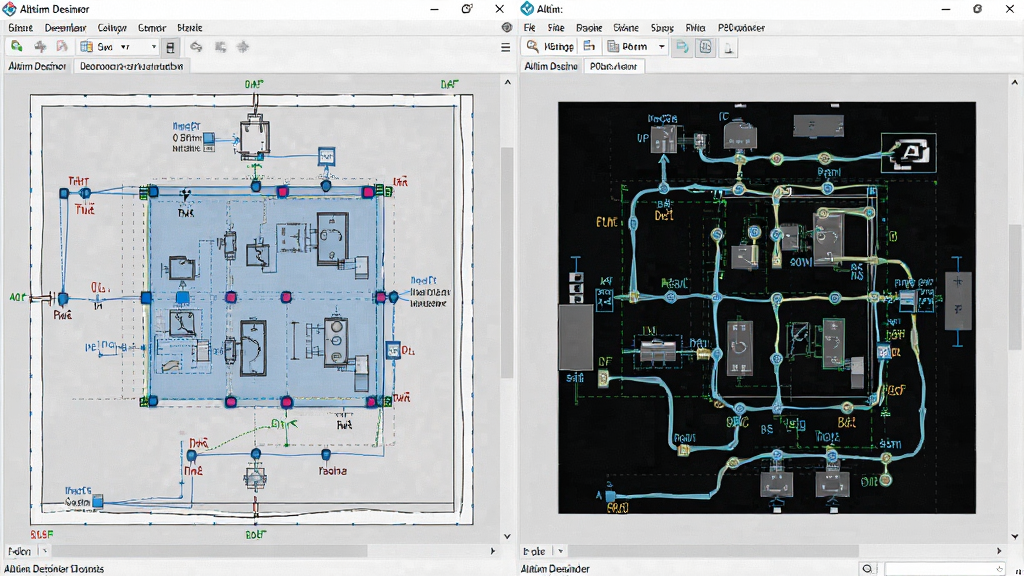
Task: Select the component symbol at the top of the schematic
Action: tap(254, 136)
